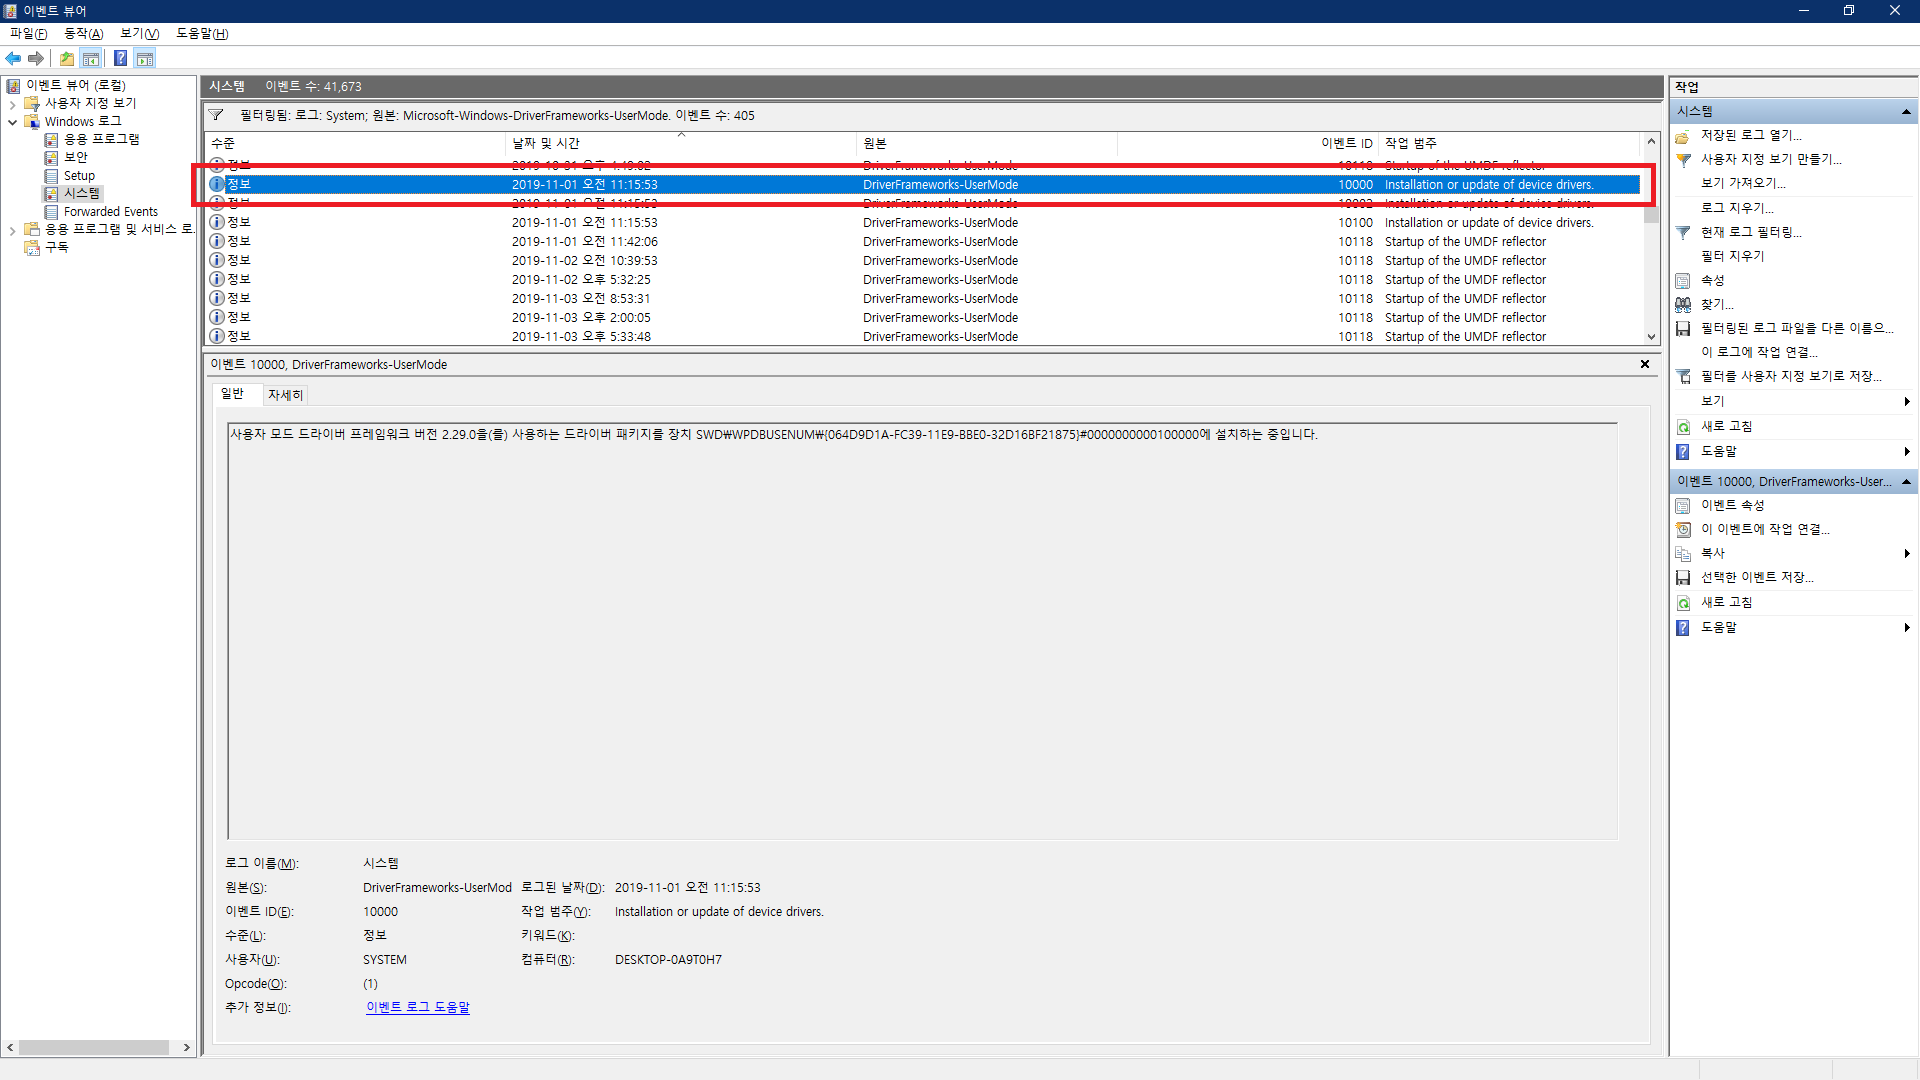Click the Back arrow toolbar icon
Screen dimensions: 1920x1080
click(x=13, y=58)
